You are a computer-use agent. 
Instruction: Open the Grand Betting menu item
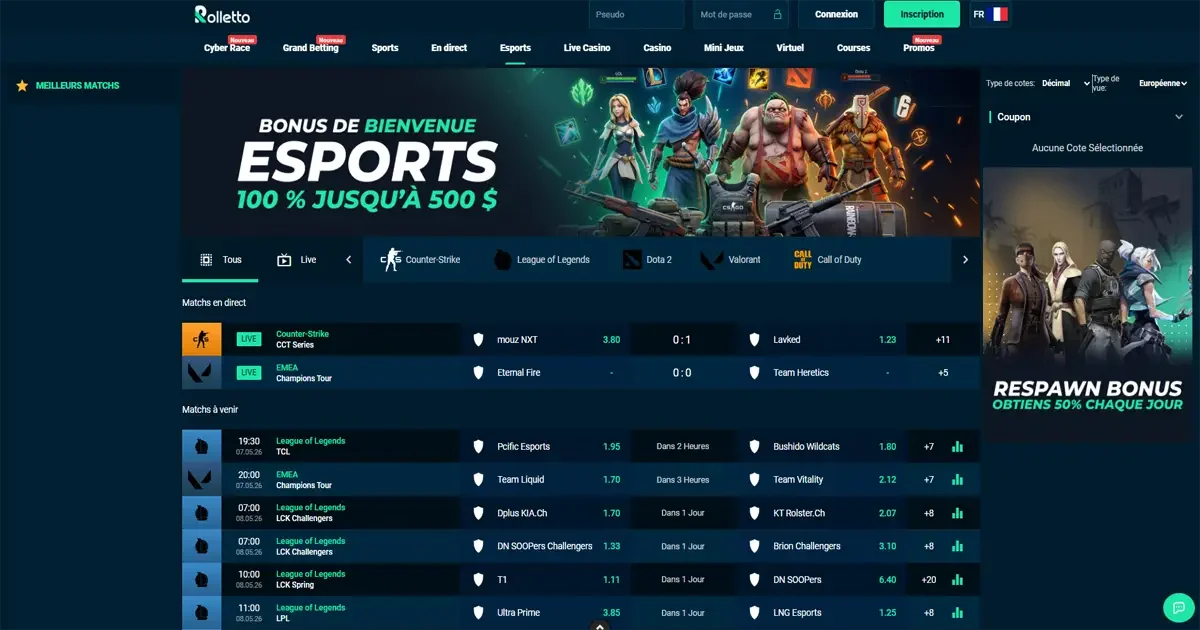click(311, 48)
